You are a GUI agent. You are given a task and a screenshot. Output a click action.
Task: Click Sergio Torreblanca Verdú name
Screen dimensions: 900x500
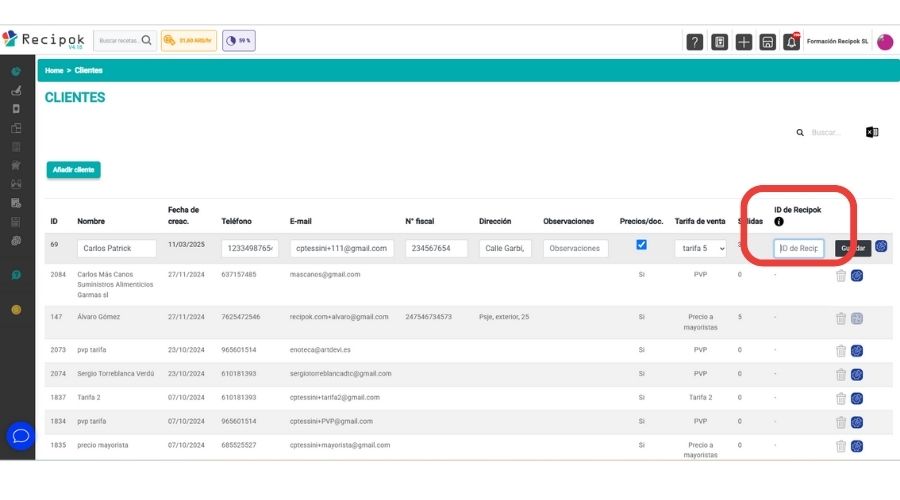click(x=116, y=374)
